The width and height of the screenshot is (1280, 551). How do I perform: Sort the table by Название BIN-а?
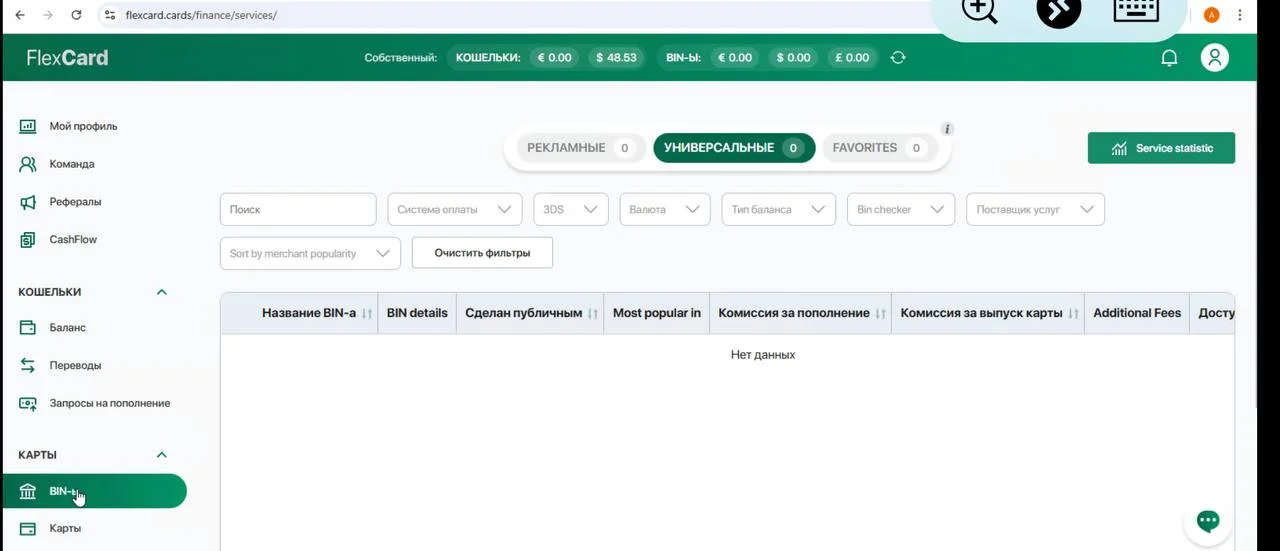click(x=366, y=314)
